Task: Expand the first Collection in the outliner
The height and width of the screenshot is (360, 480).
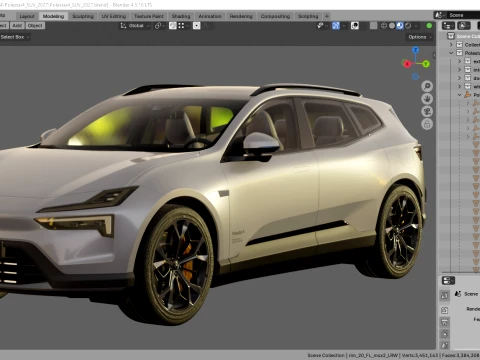Action: [x=451, y=45]
